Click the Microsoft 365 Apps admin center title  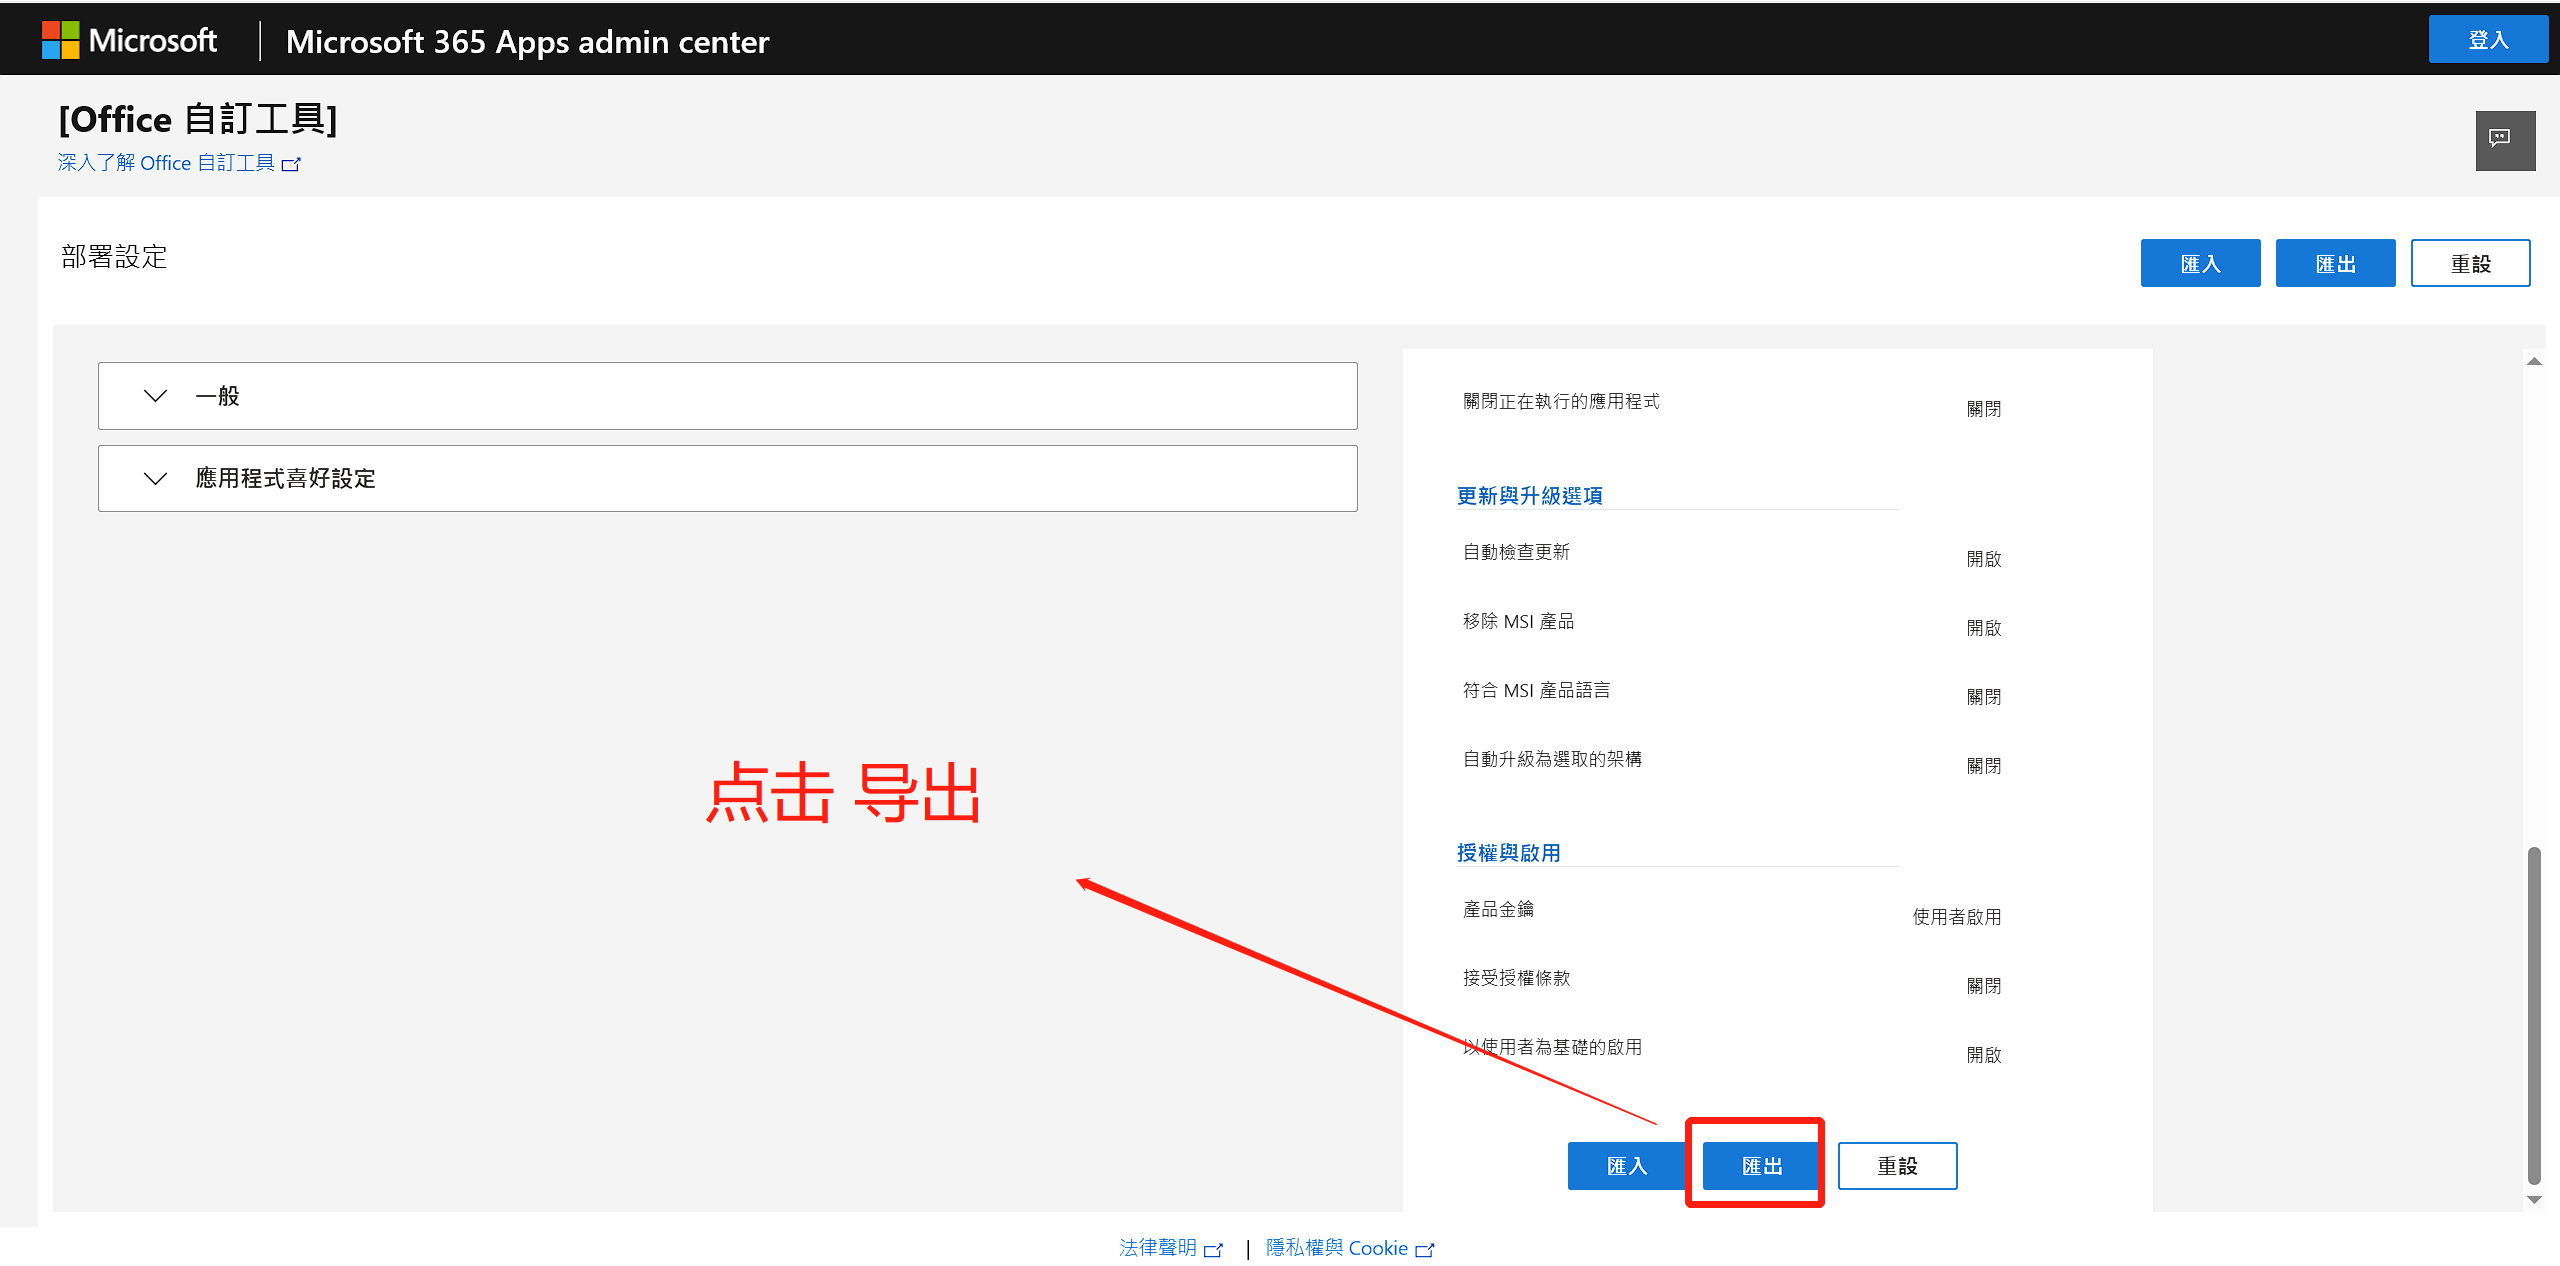527,42
